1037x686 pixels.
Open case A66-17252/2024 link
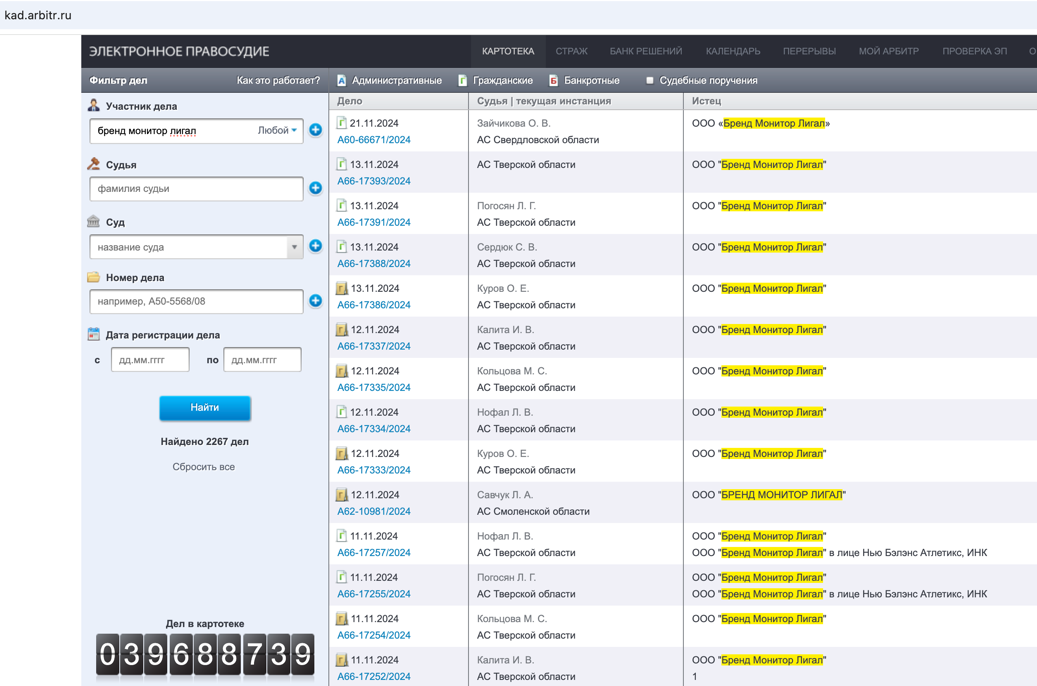374,676
